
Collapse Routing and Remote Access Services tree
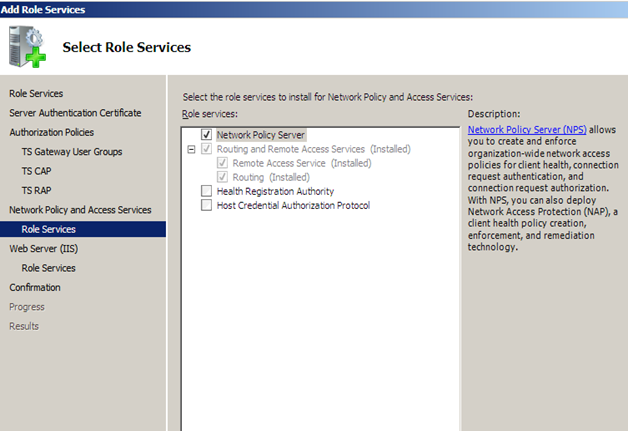coord(190,149)
